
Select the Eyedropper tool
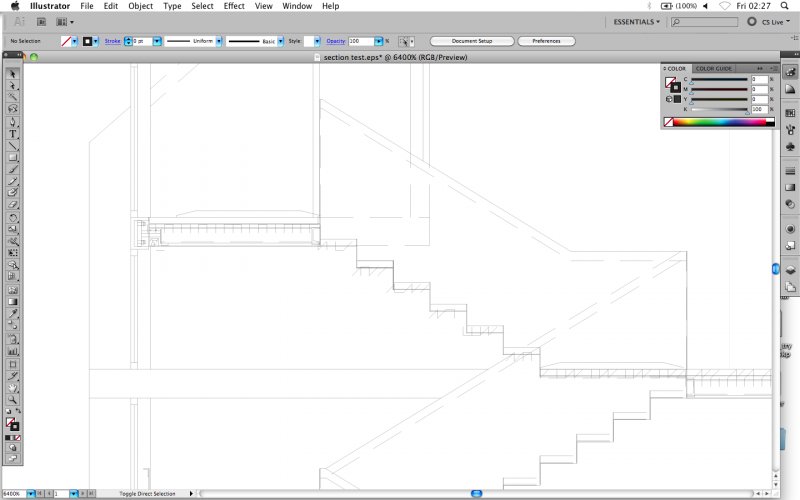tap(13, 313)
